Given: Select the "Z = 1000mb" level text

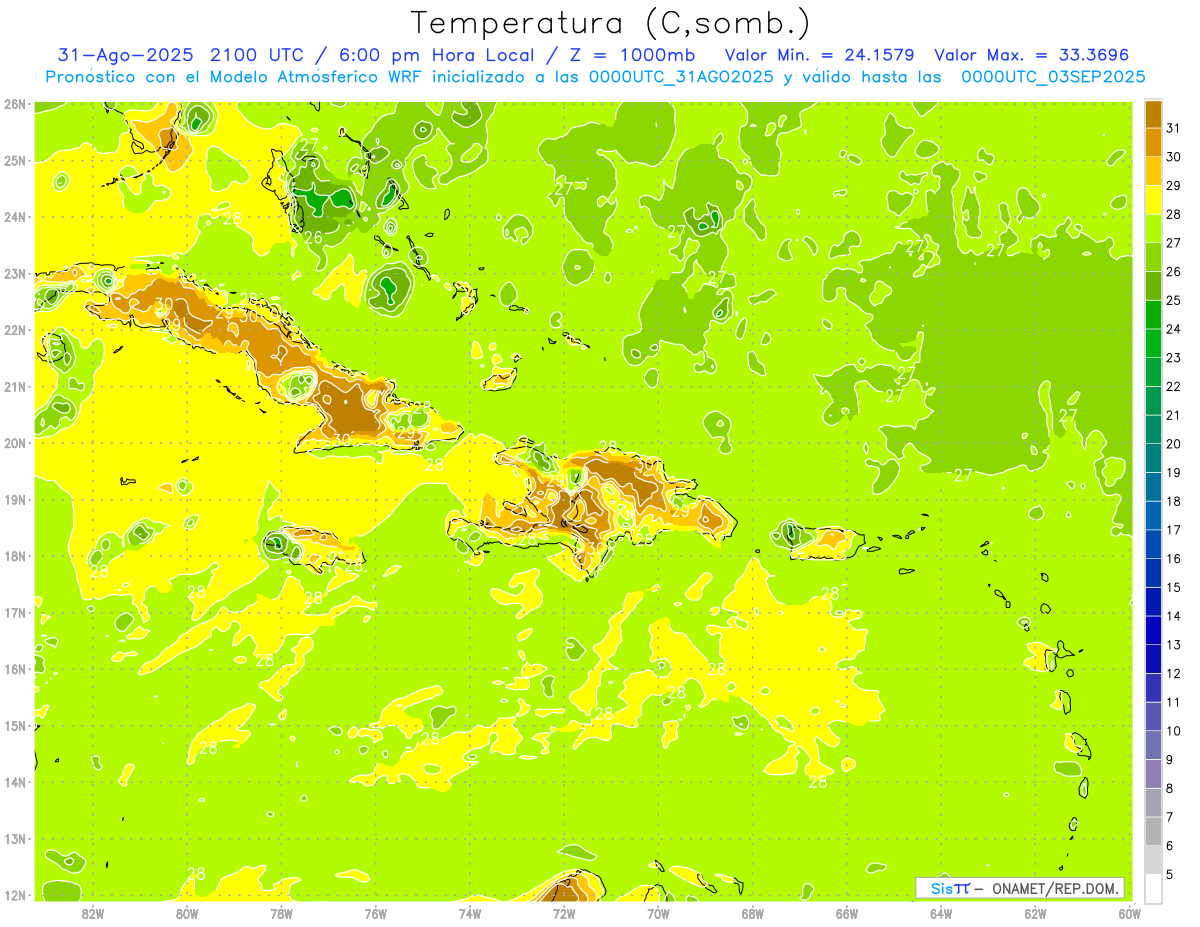Looking at the screenshot, I should click(x=633, y=55).
